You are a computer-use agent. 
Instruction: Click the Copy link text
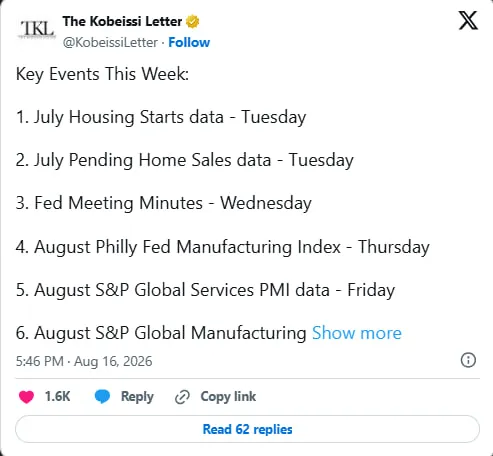(228, 396)
